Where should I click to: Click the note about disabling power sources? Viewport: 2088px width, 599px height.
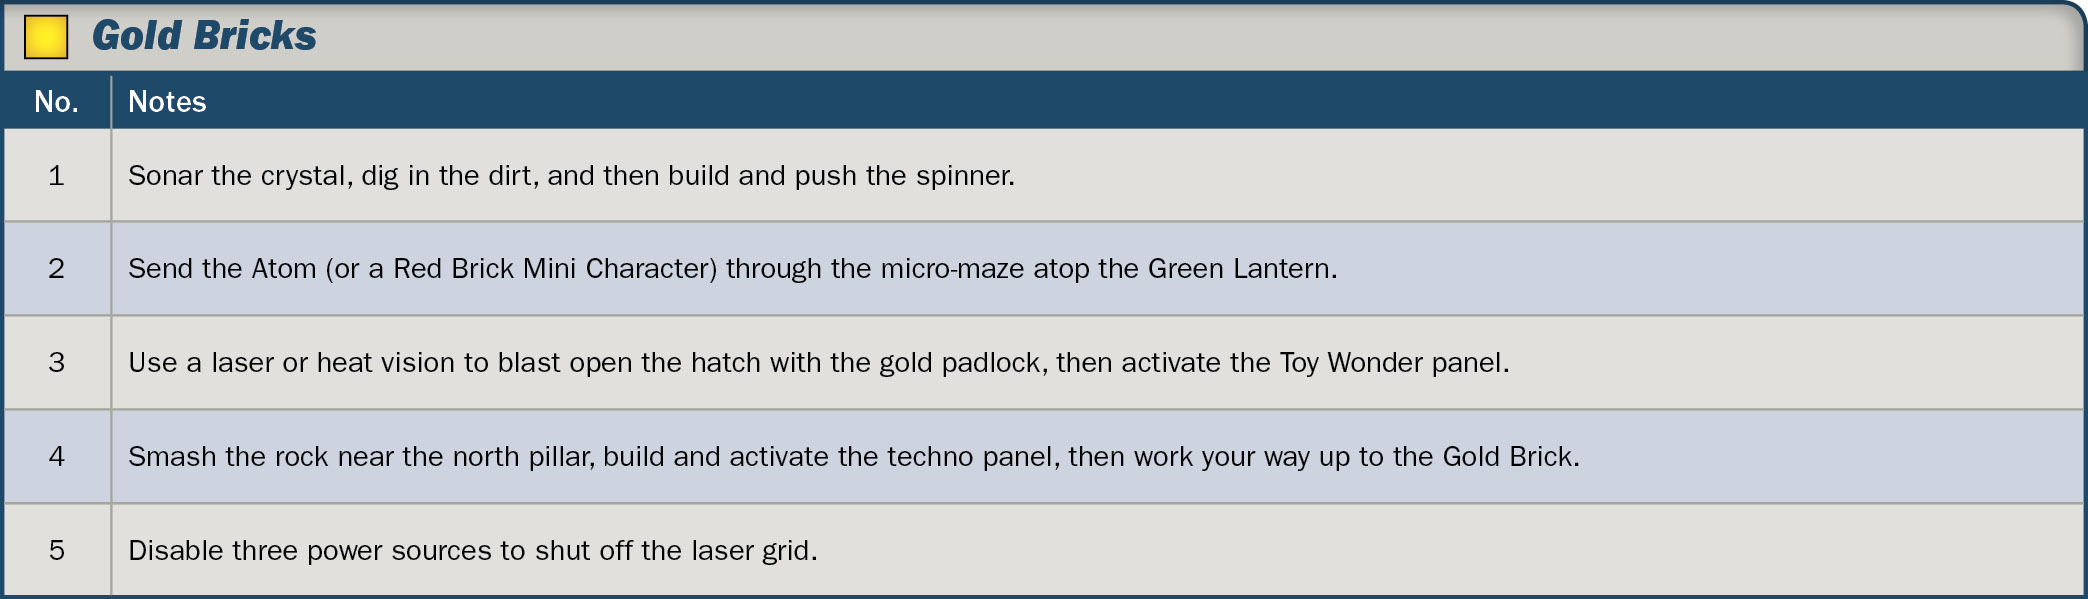(x=472, y=551)
